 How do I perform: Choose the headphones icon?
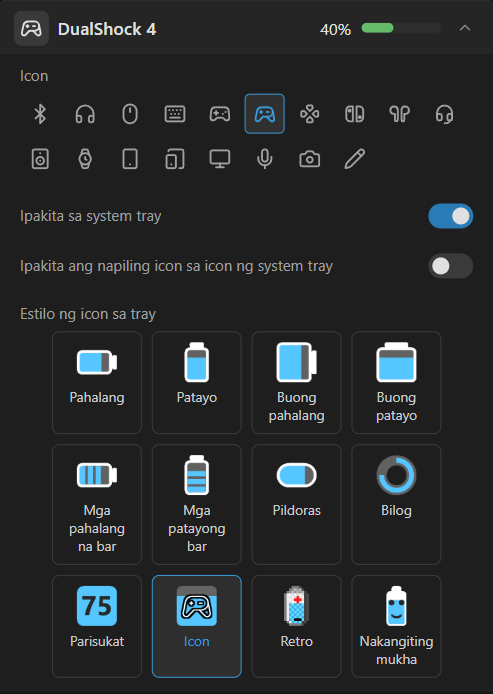coord(85,114)
